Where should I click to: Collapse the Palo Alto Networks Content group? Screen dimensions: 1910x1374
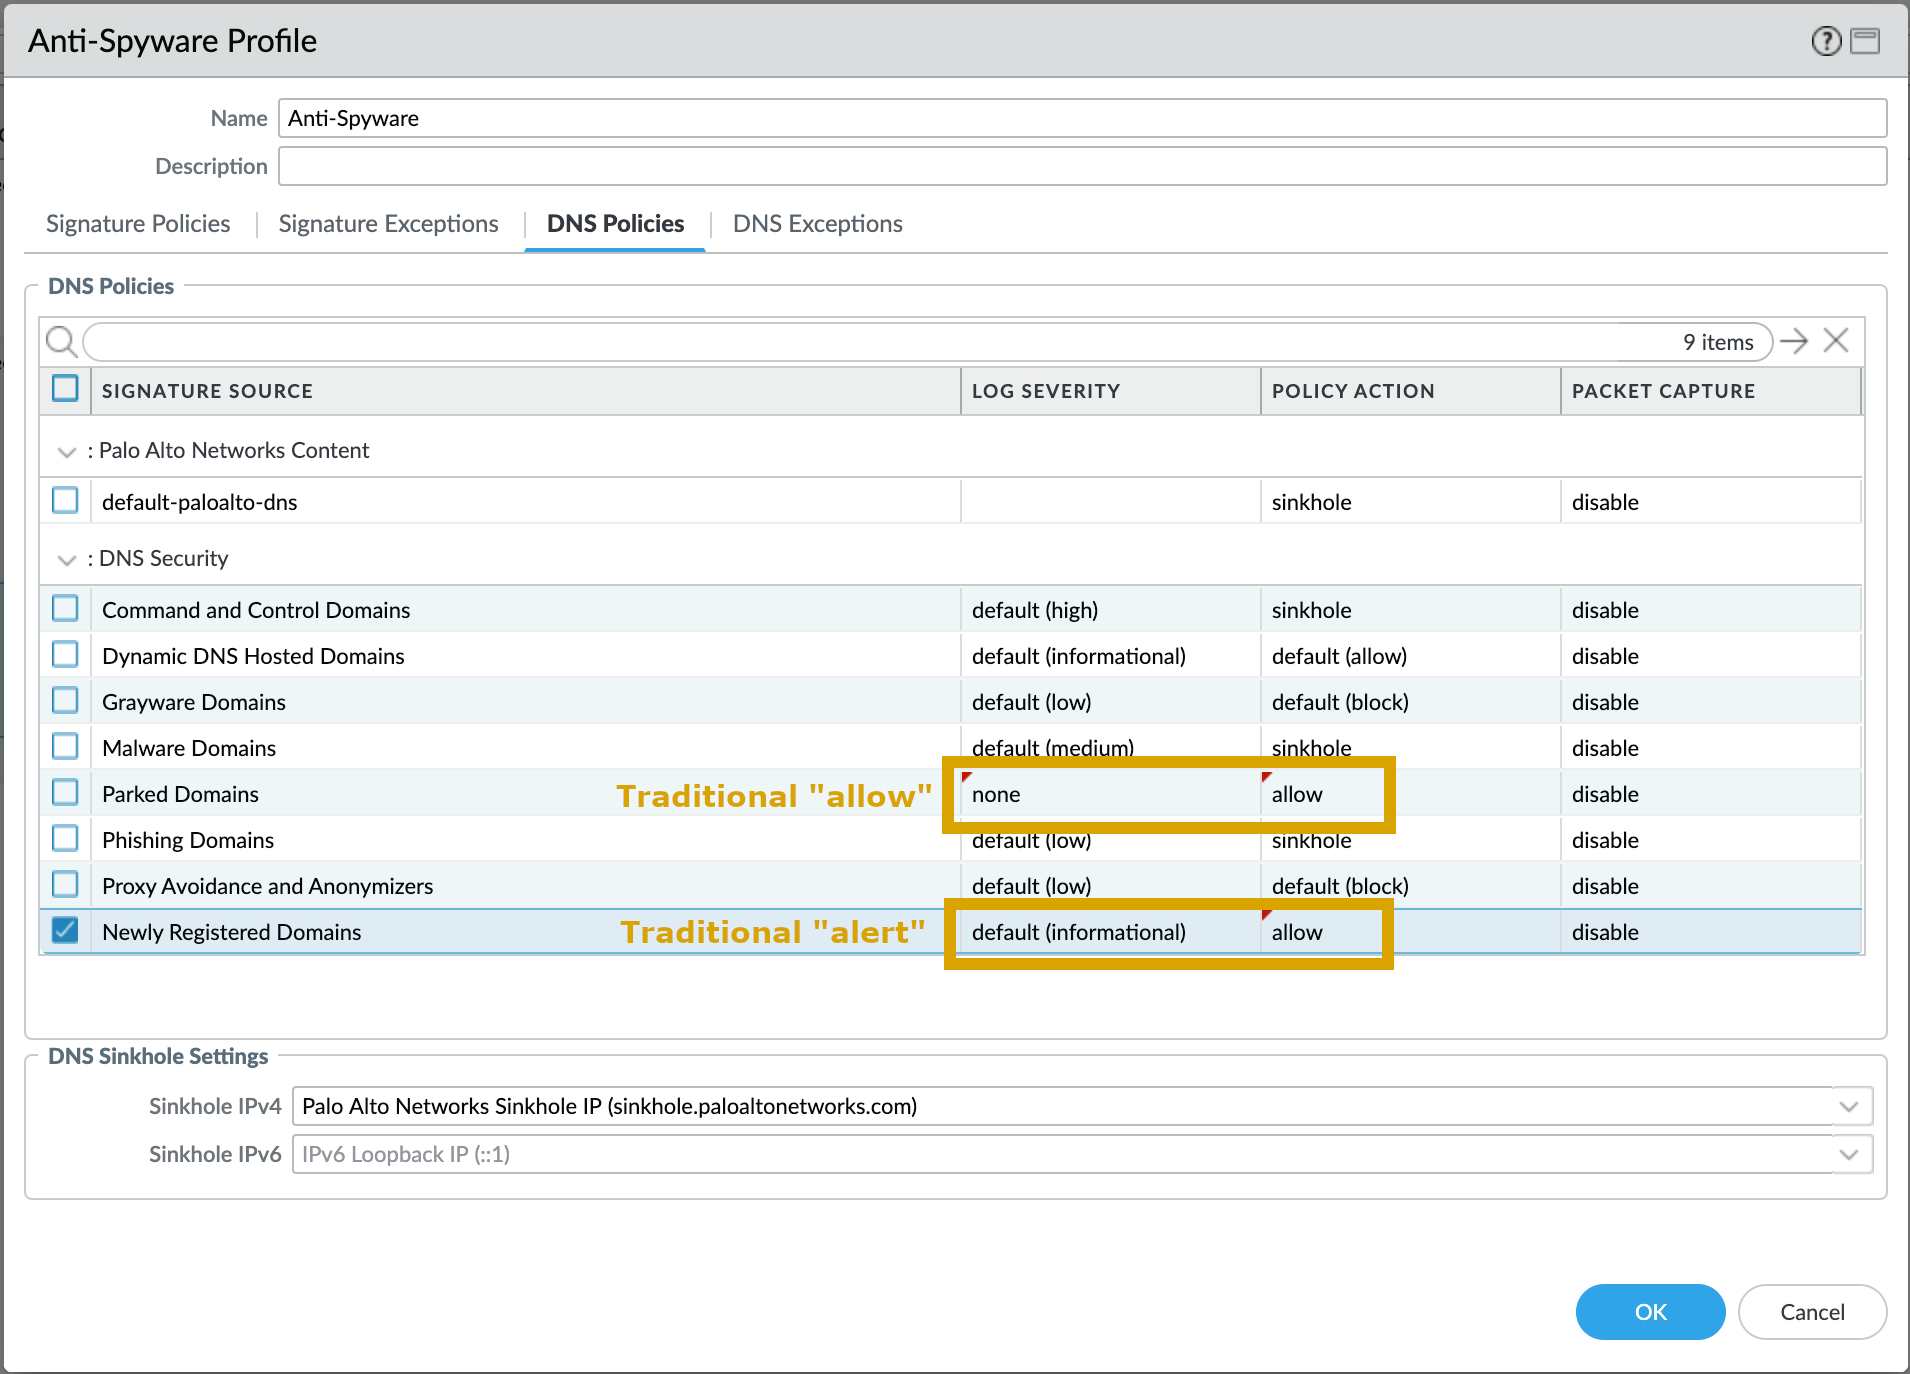pyautogui.click(x=67, y=452)
